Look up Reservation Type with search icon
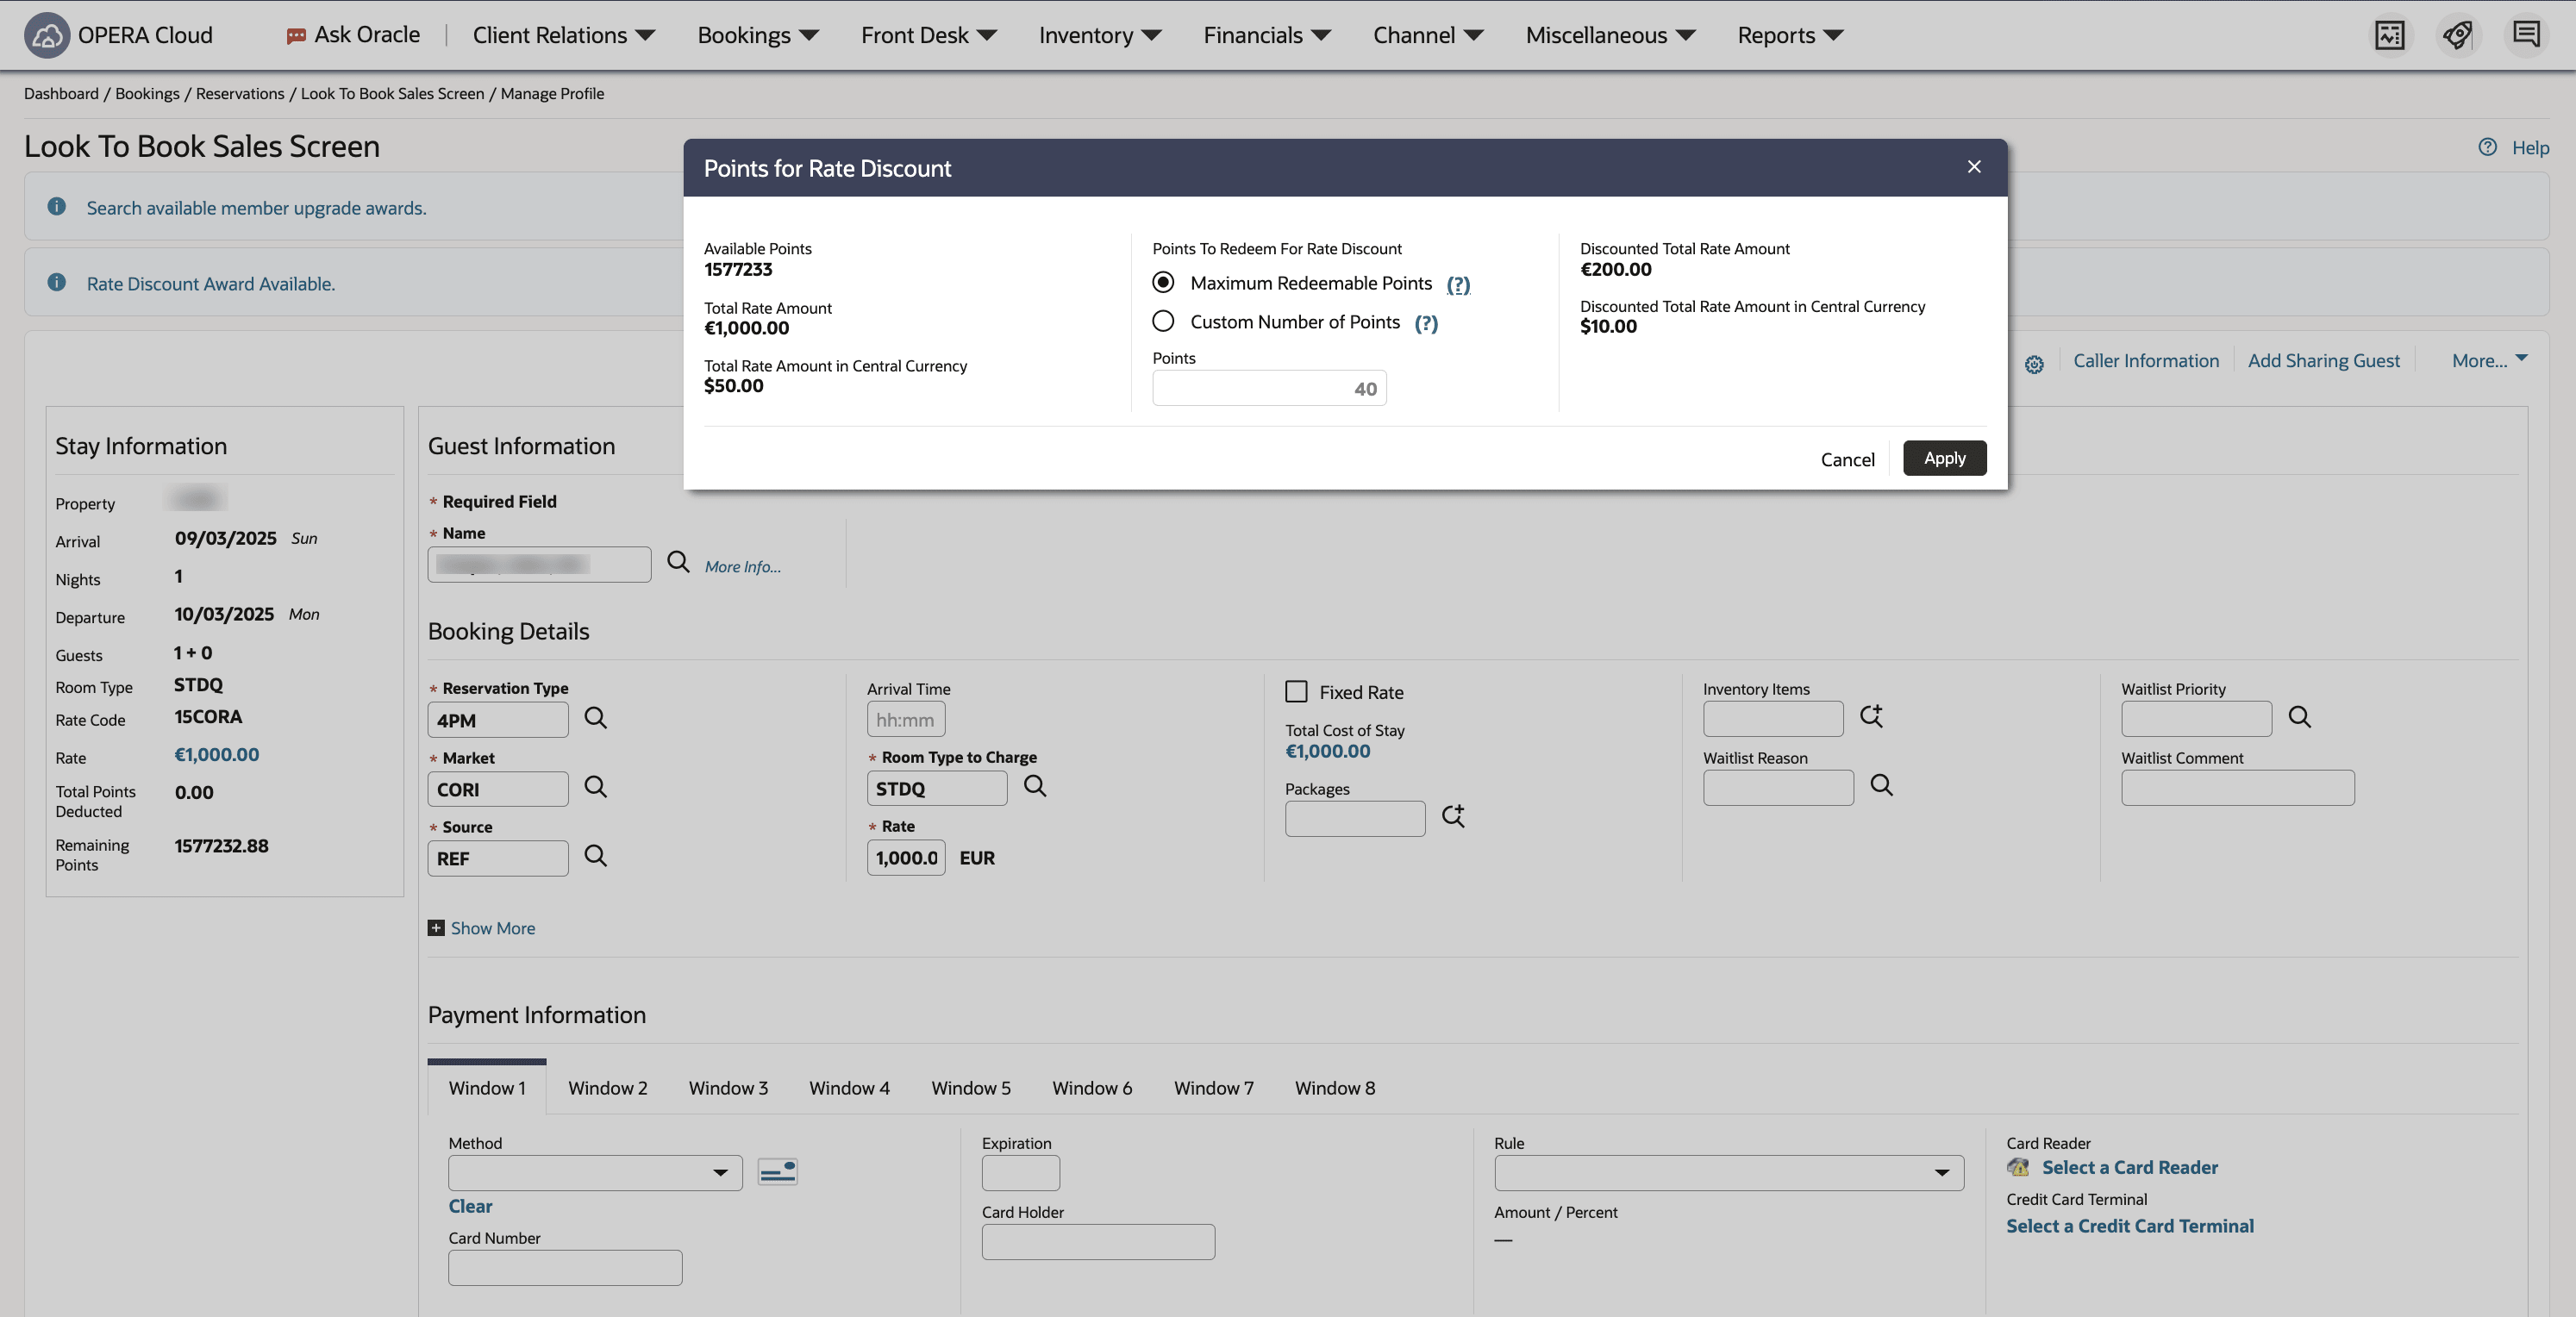 [x=596, y=718]
